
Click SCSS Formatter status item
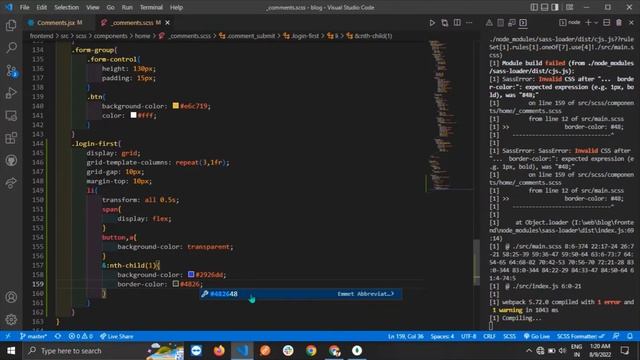click(x=581, y=336)
